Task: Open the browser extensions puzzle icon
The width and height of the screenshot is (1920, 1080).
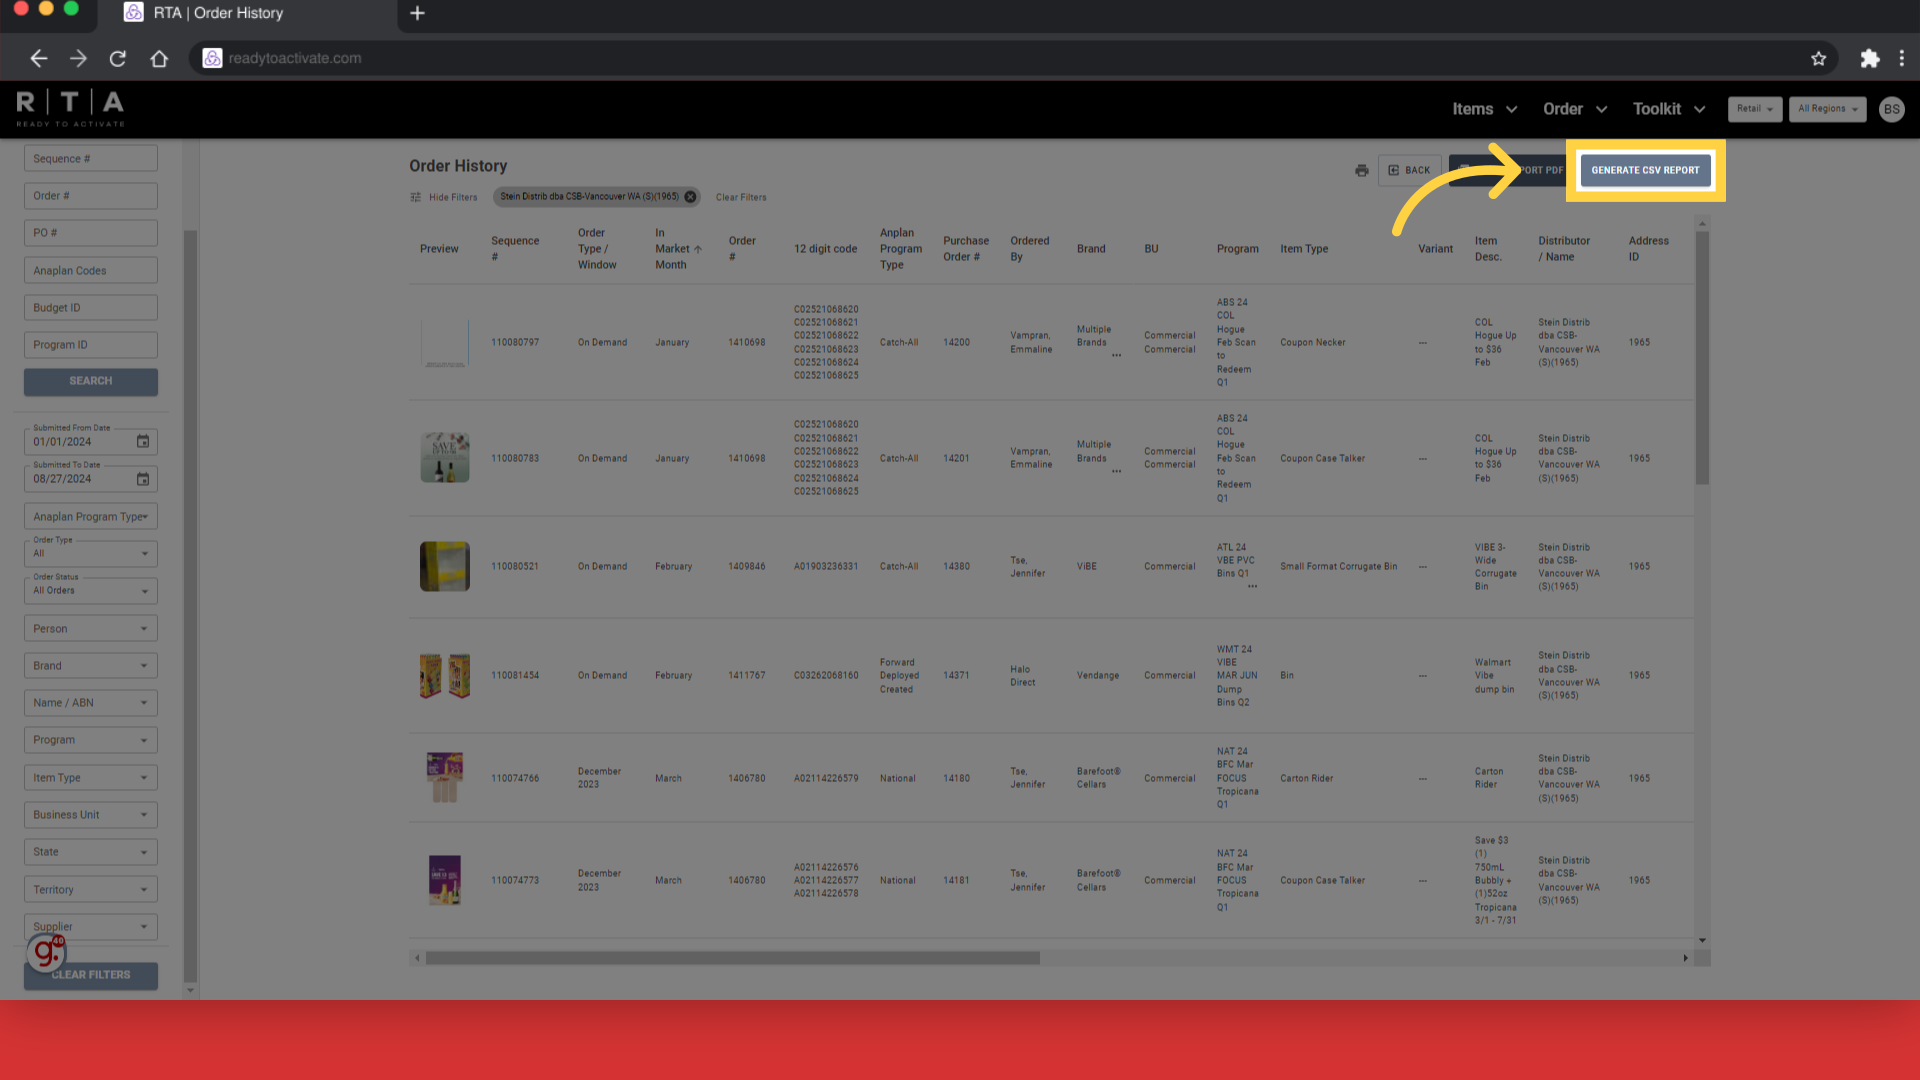Action: [x=1869, y=59]
